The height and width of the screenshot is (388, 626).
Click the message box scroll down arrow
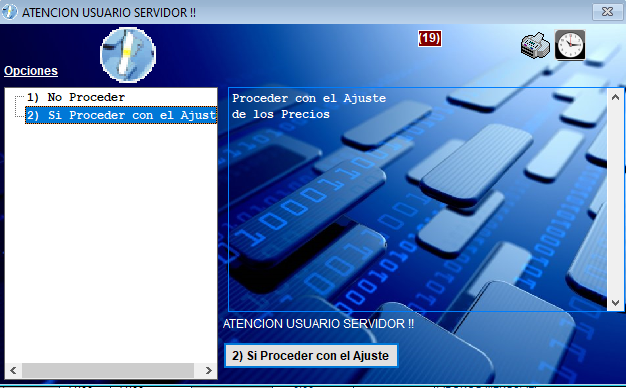[x=615, y=303]
